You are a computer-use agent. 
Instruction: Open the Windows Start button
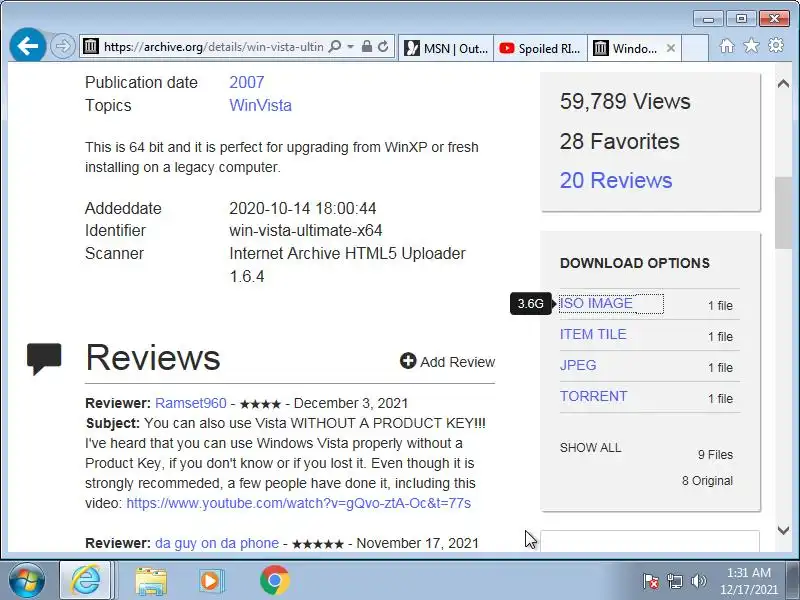(27, 580)
